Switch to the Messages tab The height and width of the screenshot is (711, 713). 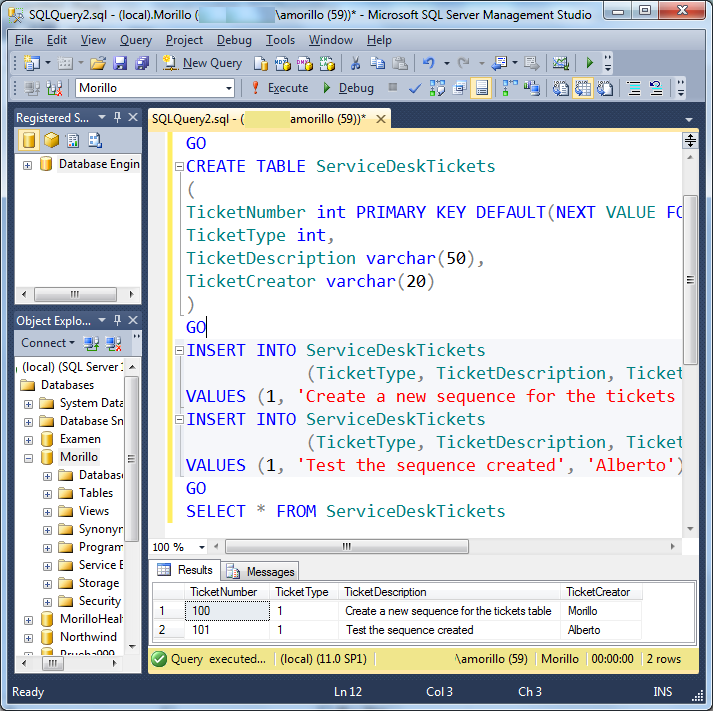(x=261, y=571)
